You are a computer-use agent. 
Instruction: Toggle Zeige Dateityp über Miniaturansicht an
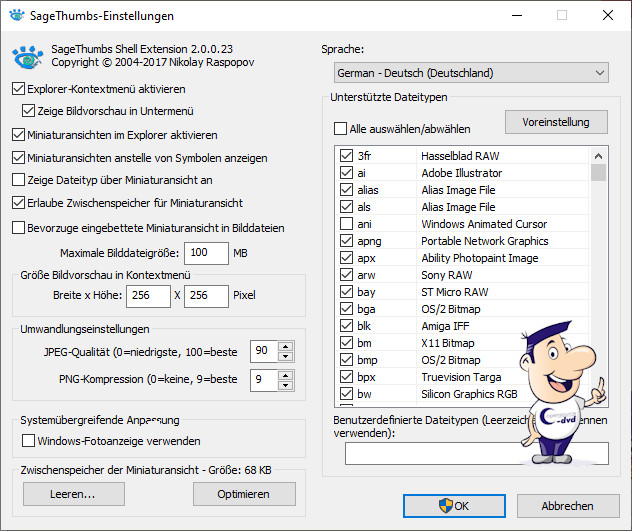point(20,180)
